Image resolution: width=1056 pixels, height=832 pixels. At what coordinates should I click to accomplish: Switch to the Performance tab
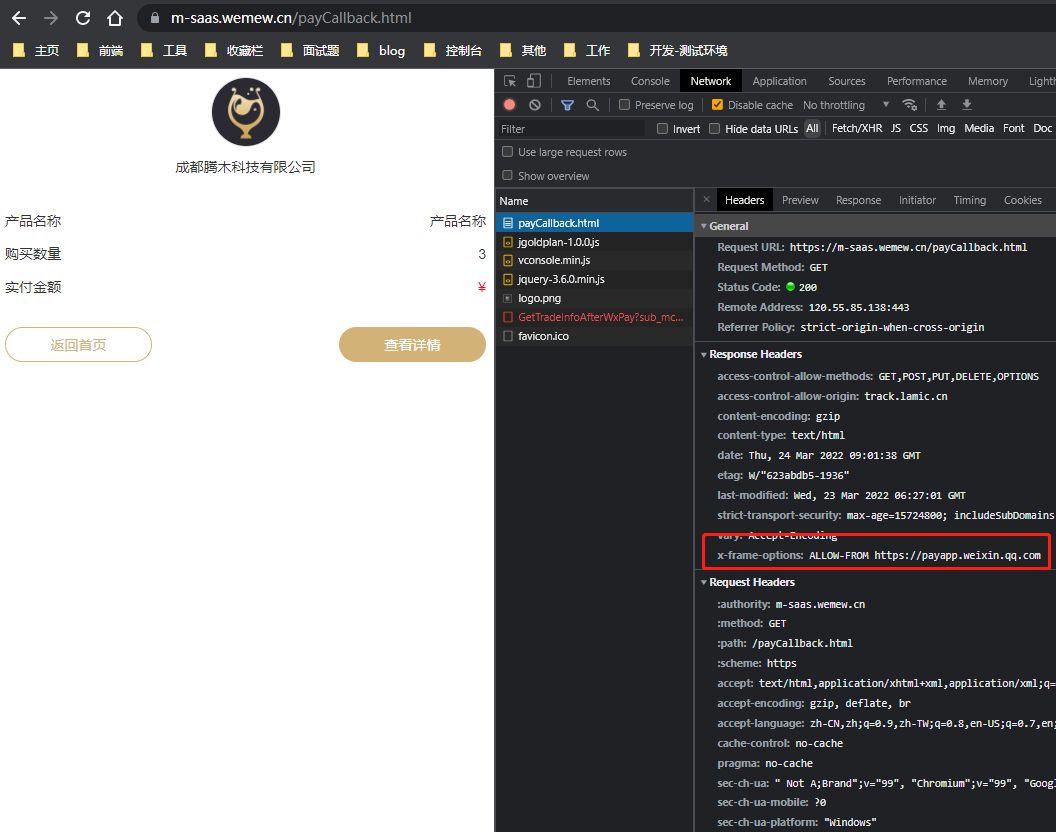917,81
